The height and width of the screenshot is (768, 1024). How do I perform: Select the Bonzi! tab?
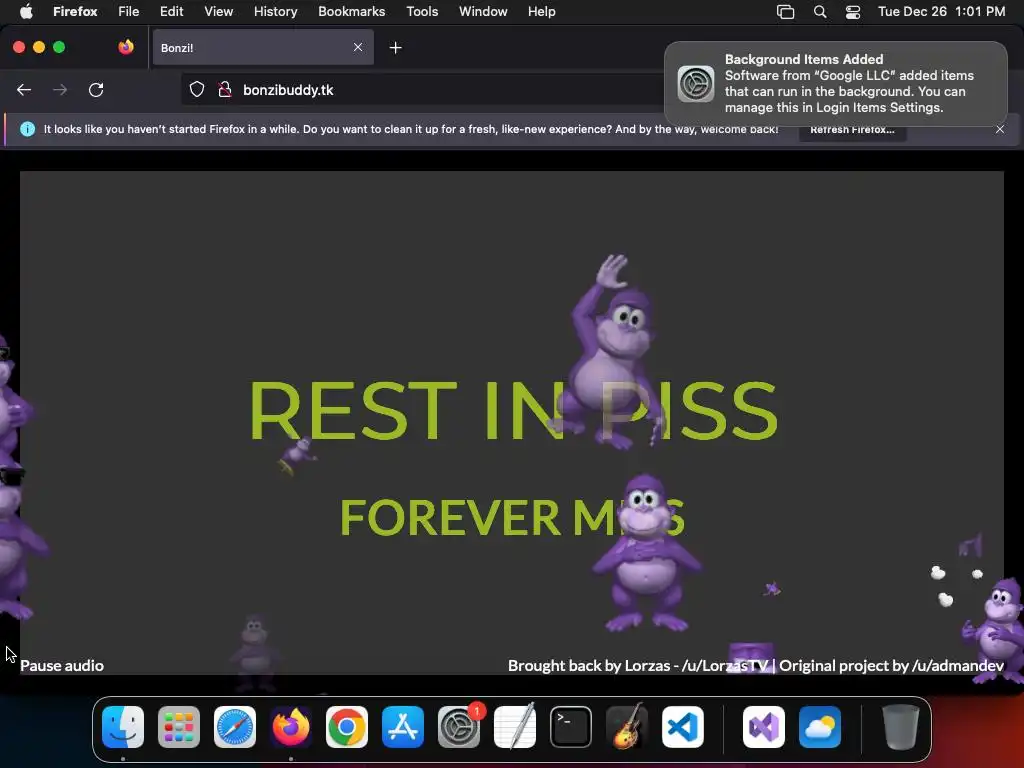(x=263, y=48)
